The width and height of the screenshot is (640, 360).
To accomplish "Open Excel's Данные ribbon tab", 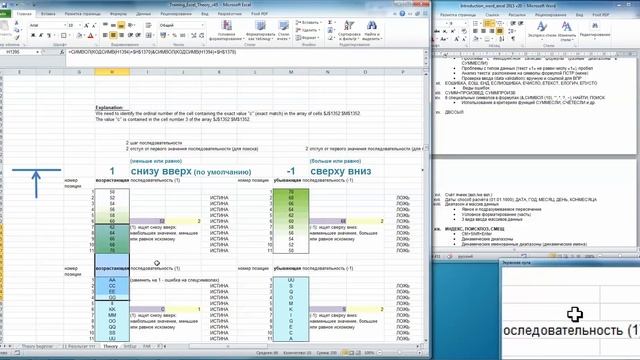I will pos(143,13).
